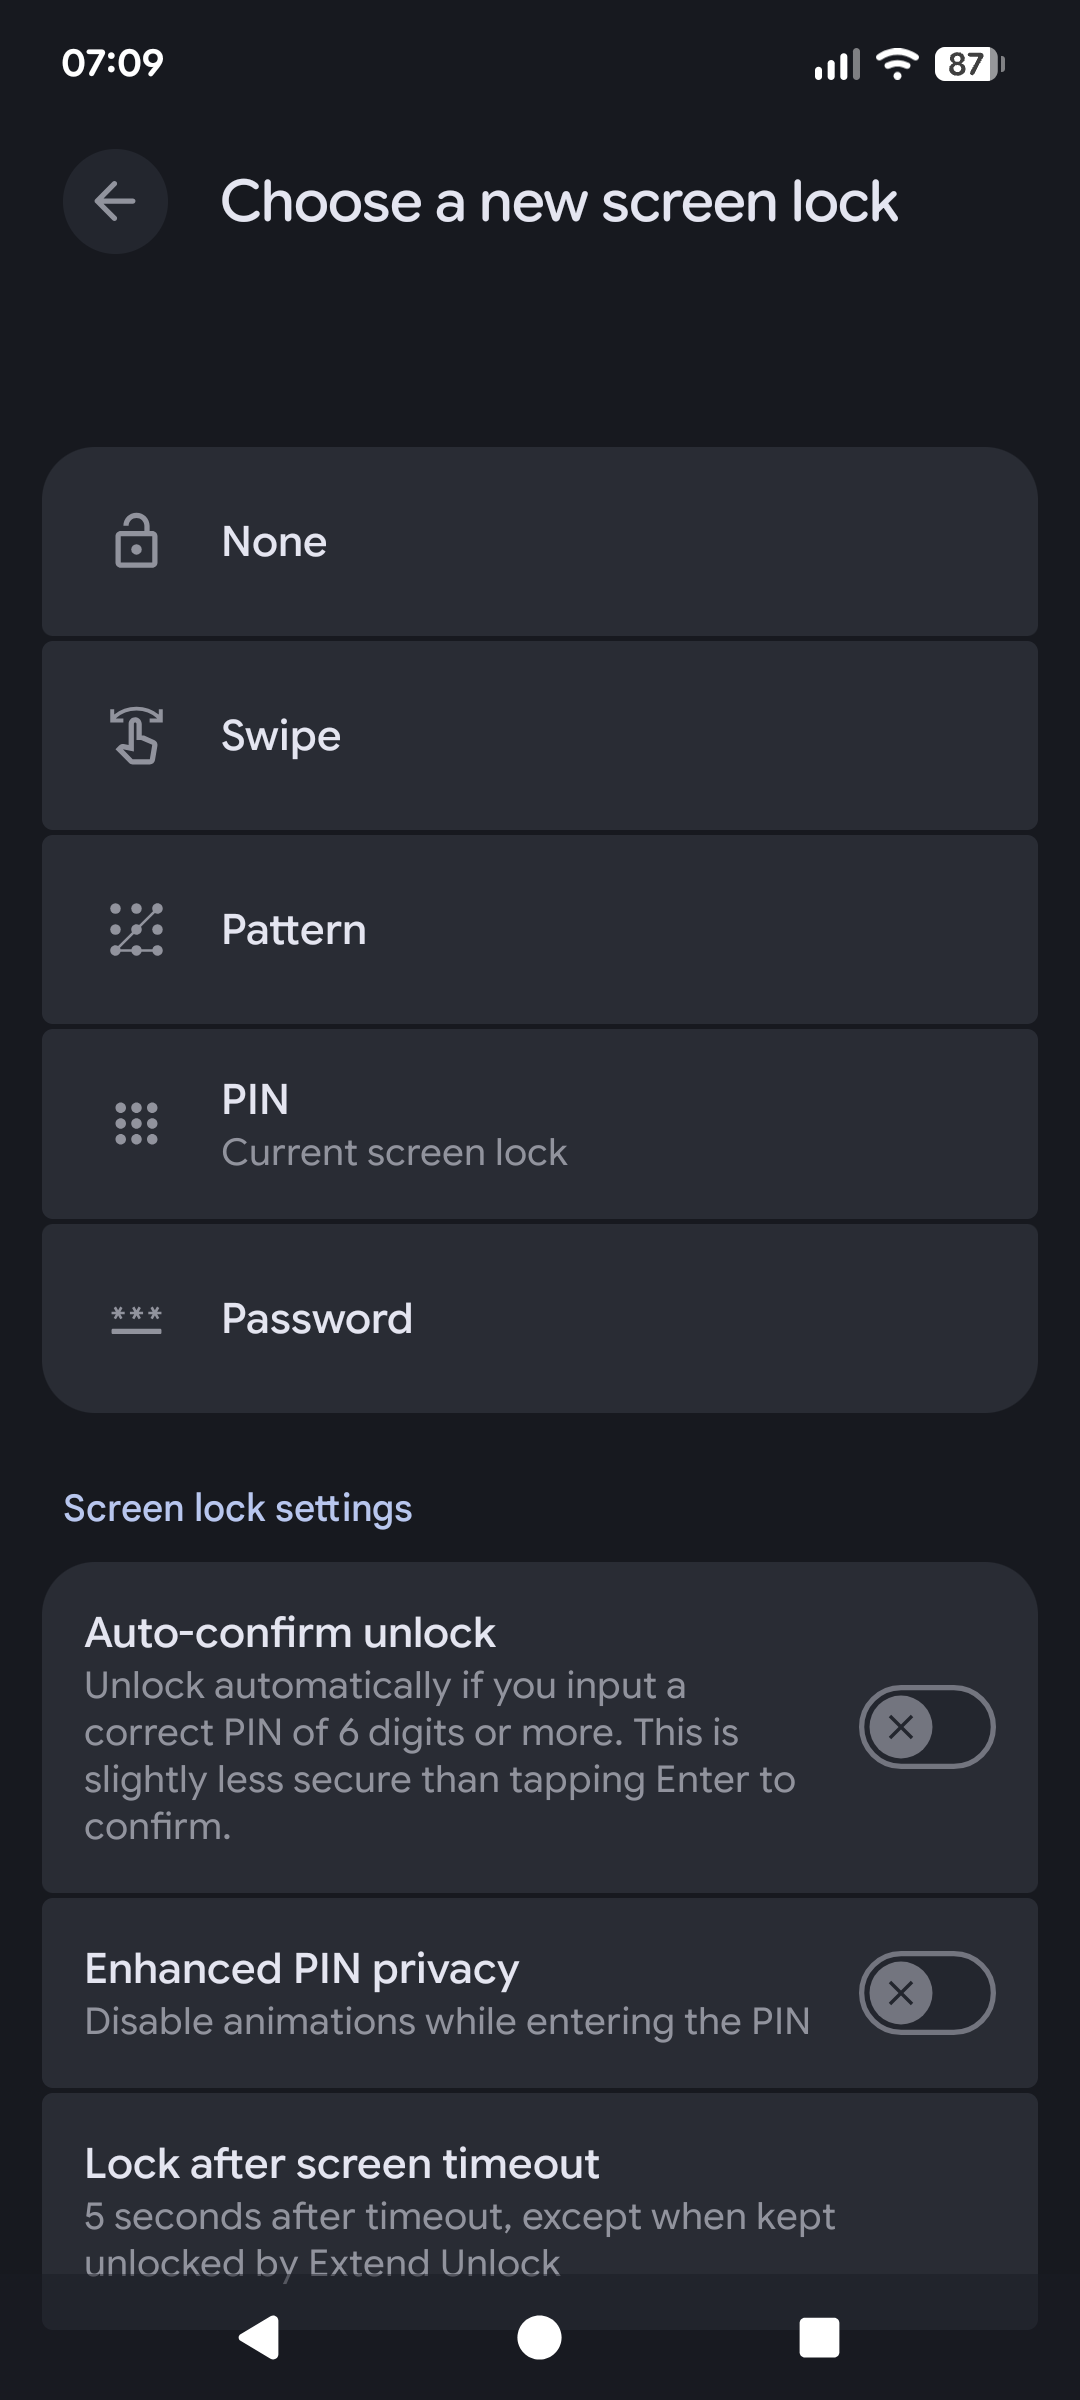1080x2400 pixels.
Task: Select PIN, the current screen lock
Action: (x=540, y=1124)
